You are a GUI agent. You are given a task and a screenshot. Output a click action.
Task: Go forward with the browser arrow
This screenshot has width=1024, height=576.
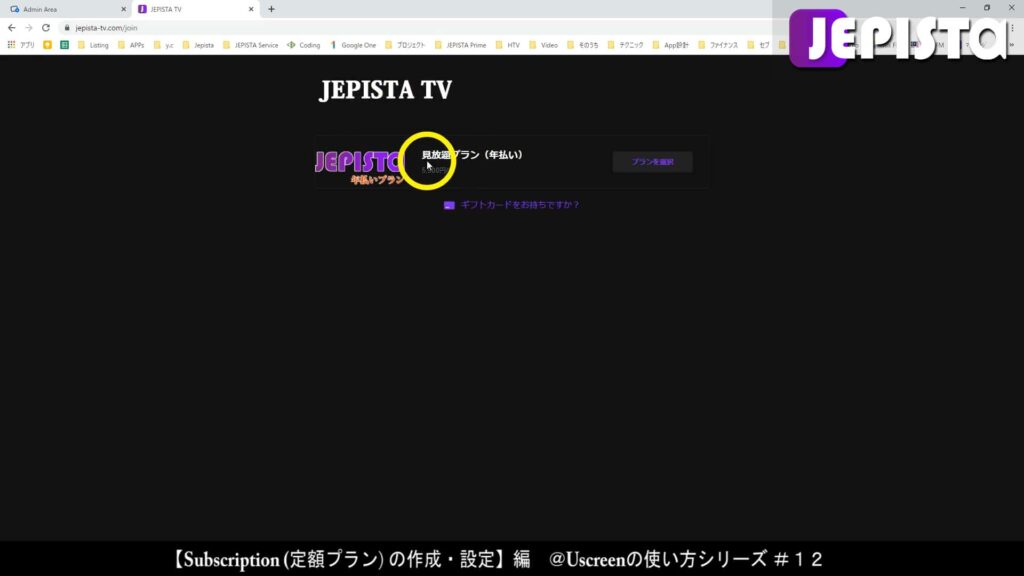point(29,27)
